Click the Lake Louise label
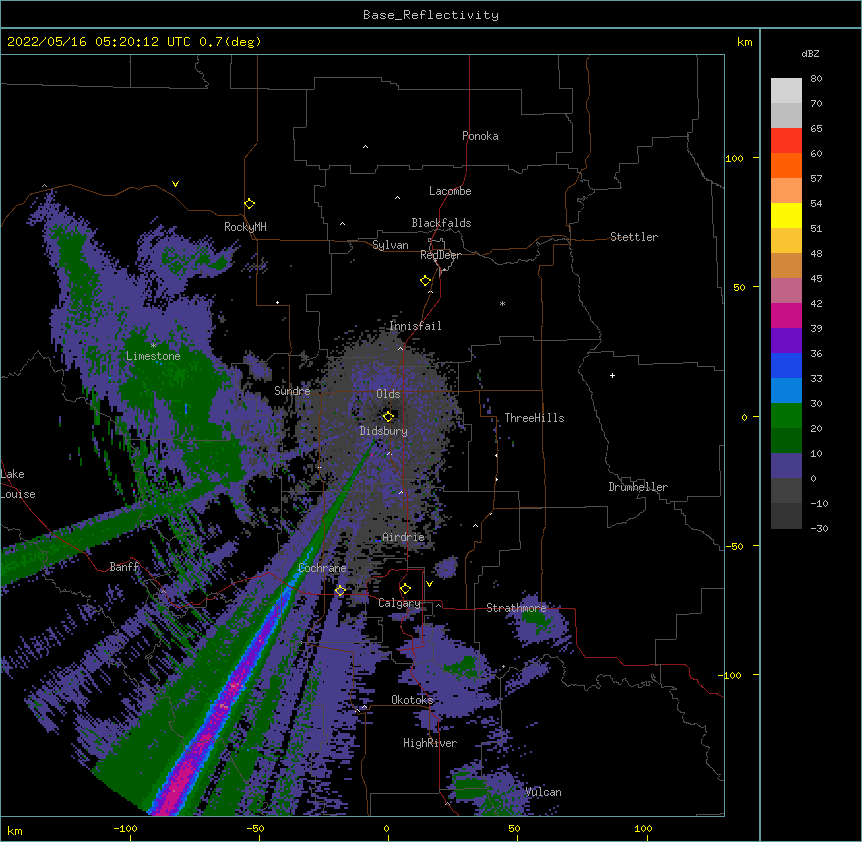 tap(18, 484)
